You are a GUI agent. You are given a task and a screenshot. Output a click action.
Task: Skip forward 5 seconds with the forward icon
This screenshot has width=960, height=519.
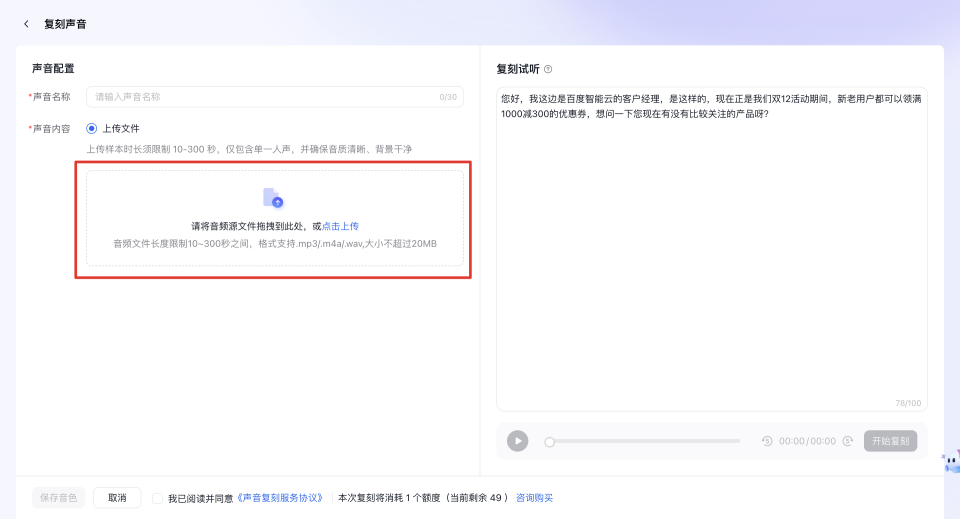click(847, 441)
